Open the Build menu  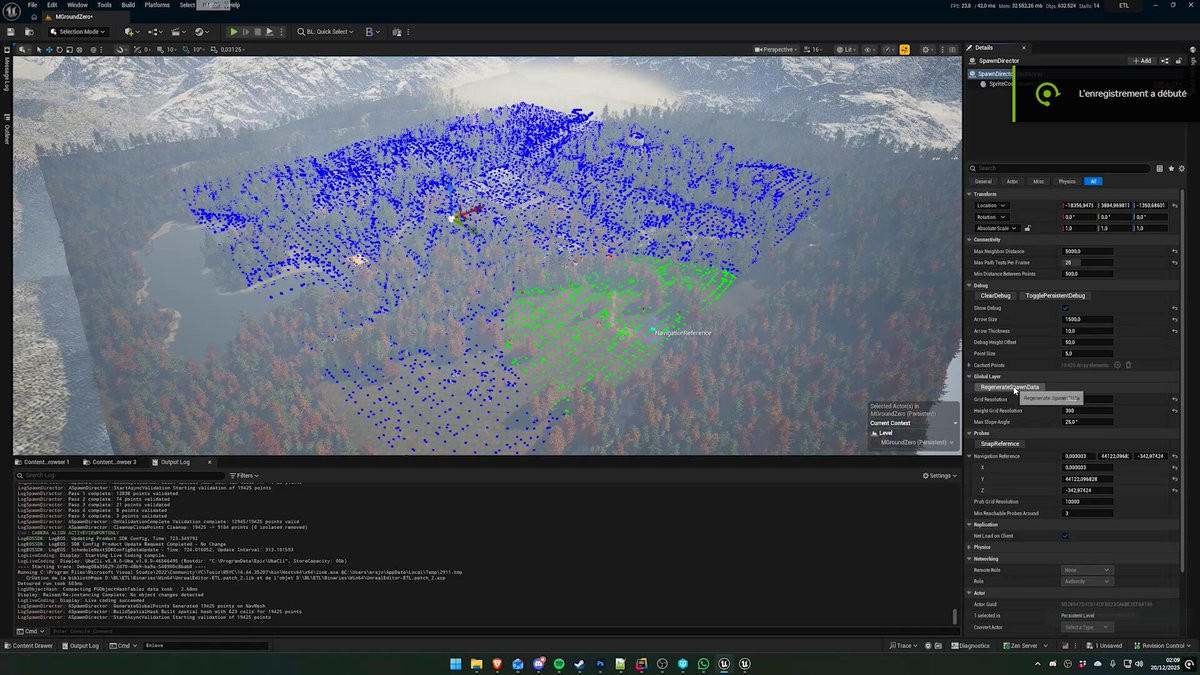pos(128,5)
